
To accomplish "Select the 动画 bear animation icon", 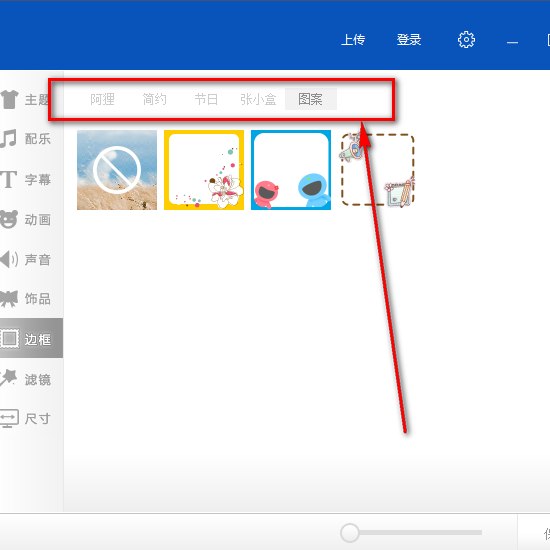I will coord(9,220).
